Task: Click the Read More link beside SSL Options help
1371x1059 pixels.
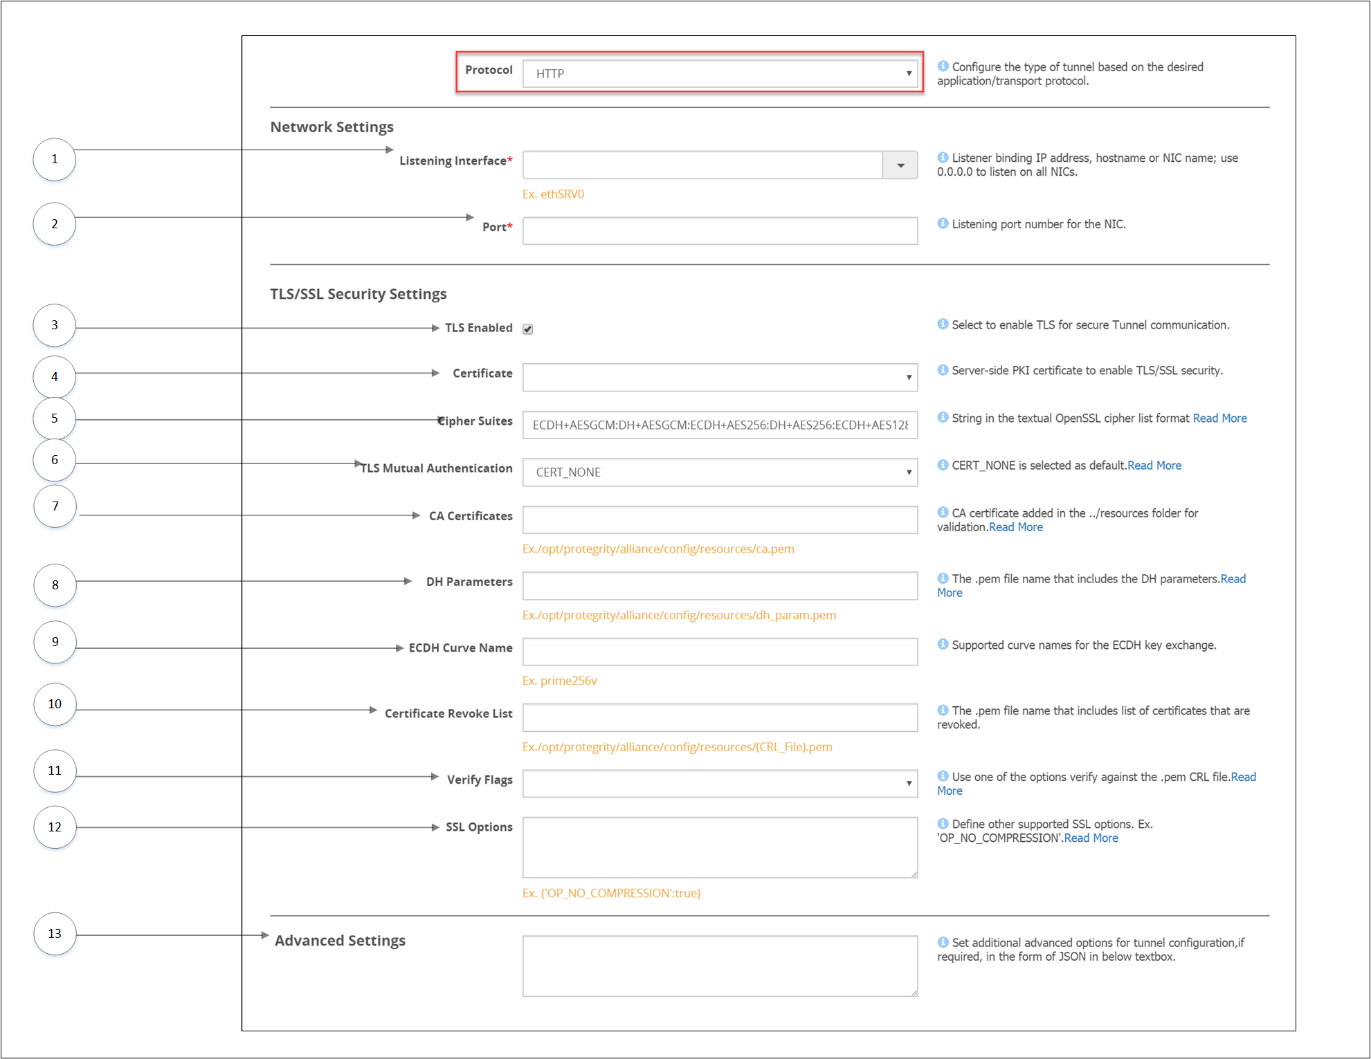Action: coord(1090,837)
